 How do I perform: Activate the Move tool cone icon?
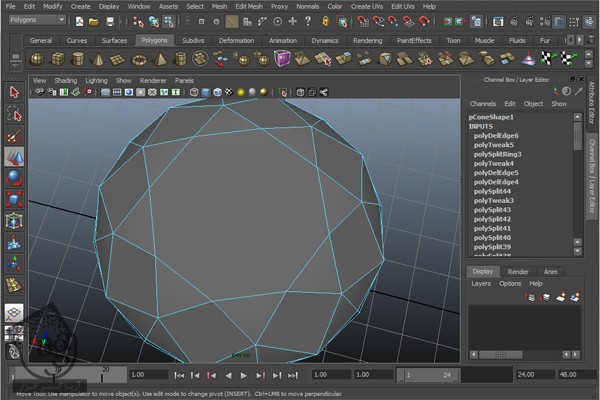[14, 156]
